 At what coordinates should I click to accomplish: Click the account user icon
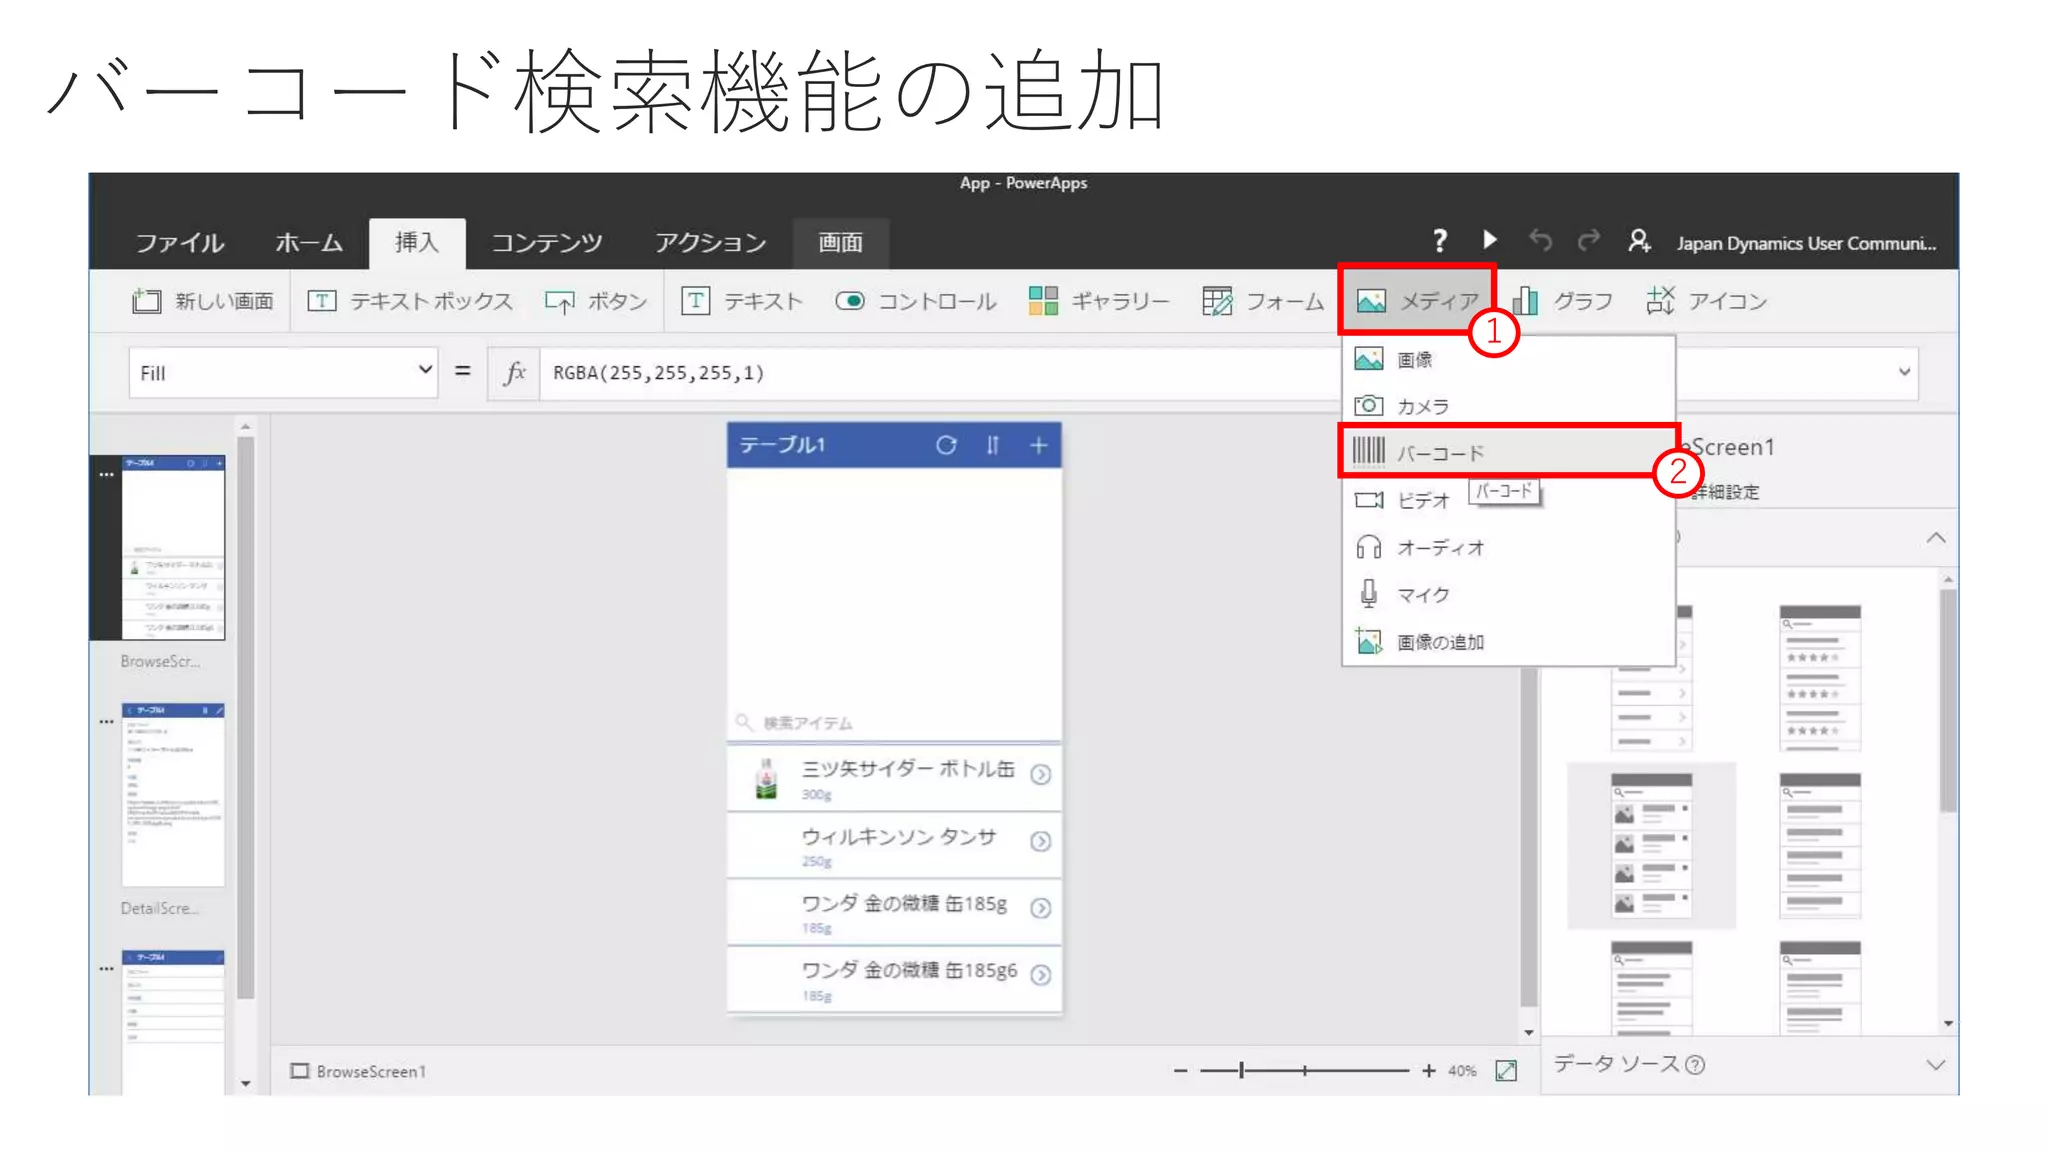point(1638,241)
